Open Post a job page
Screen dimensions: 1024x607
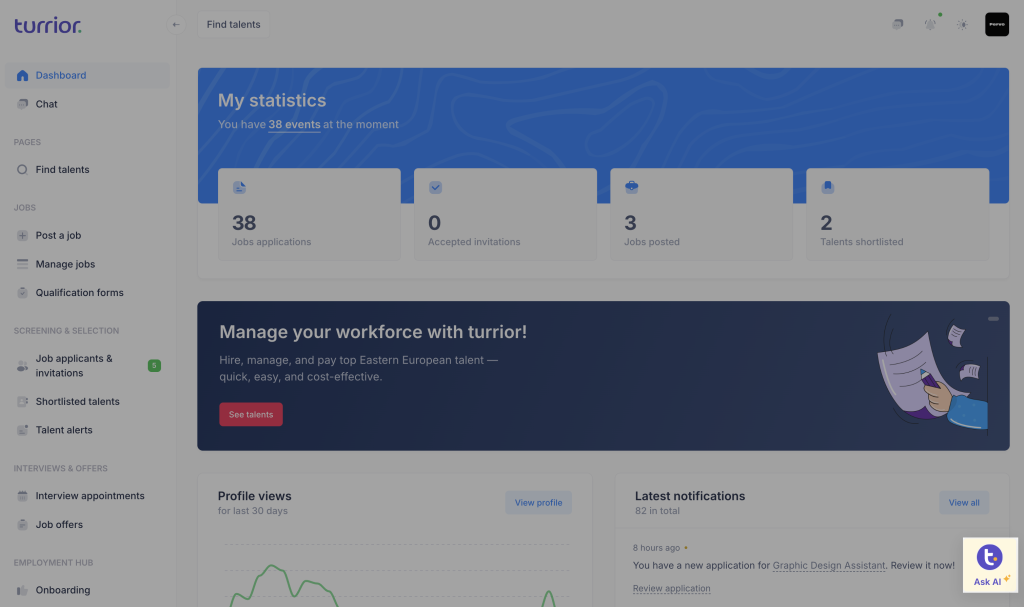coord(88,235)
